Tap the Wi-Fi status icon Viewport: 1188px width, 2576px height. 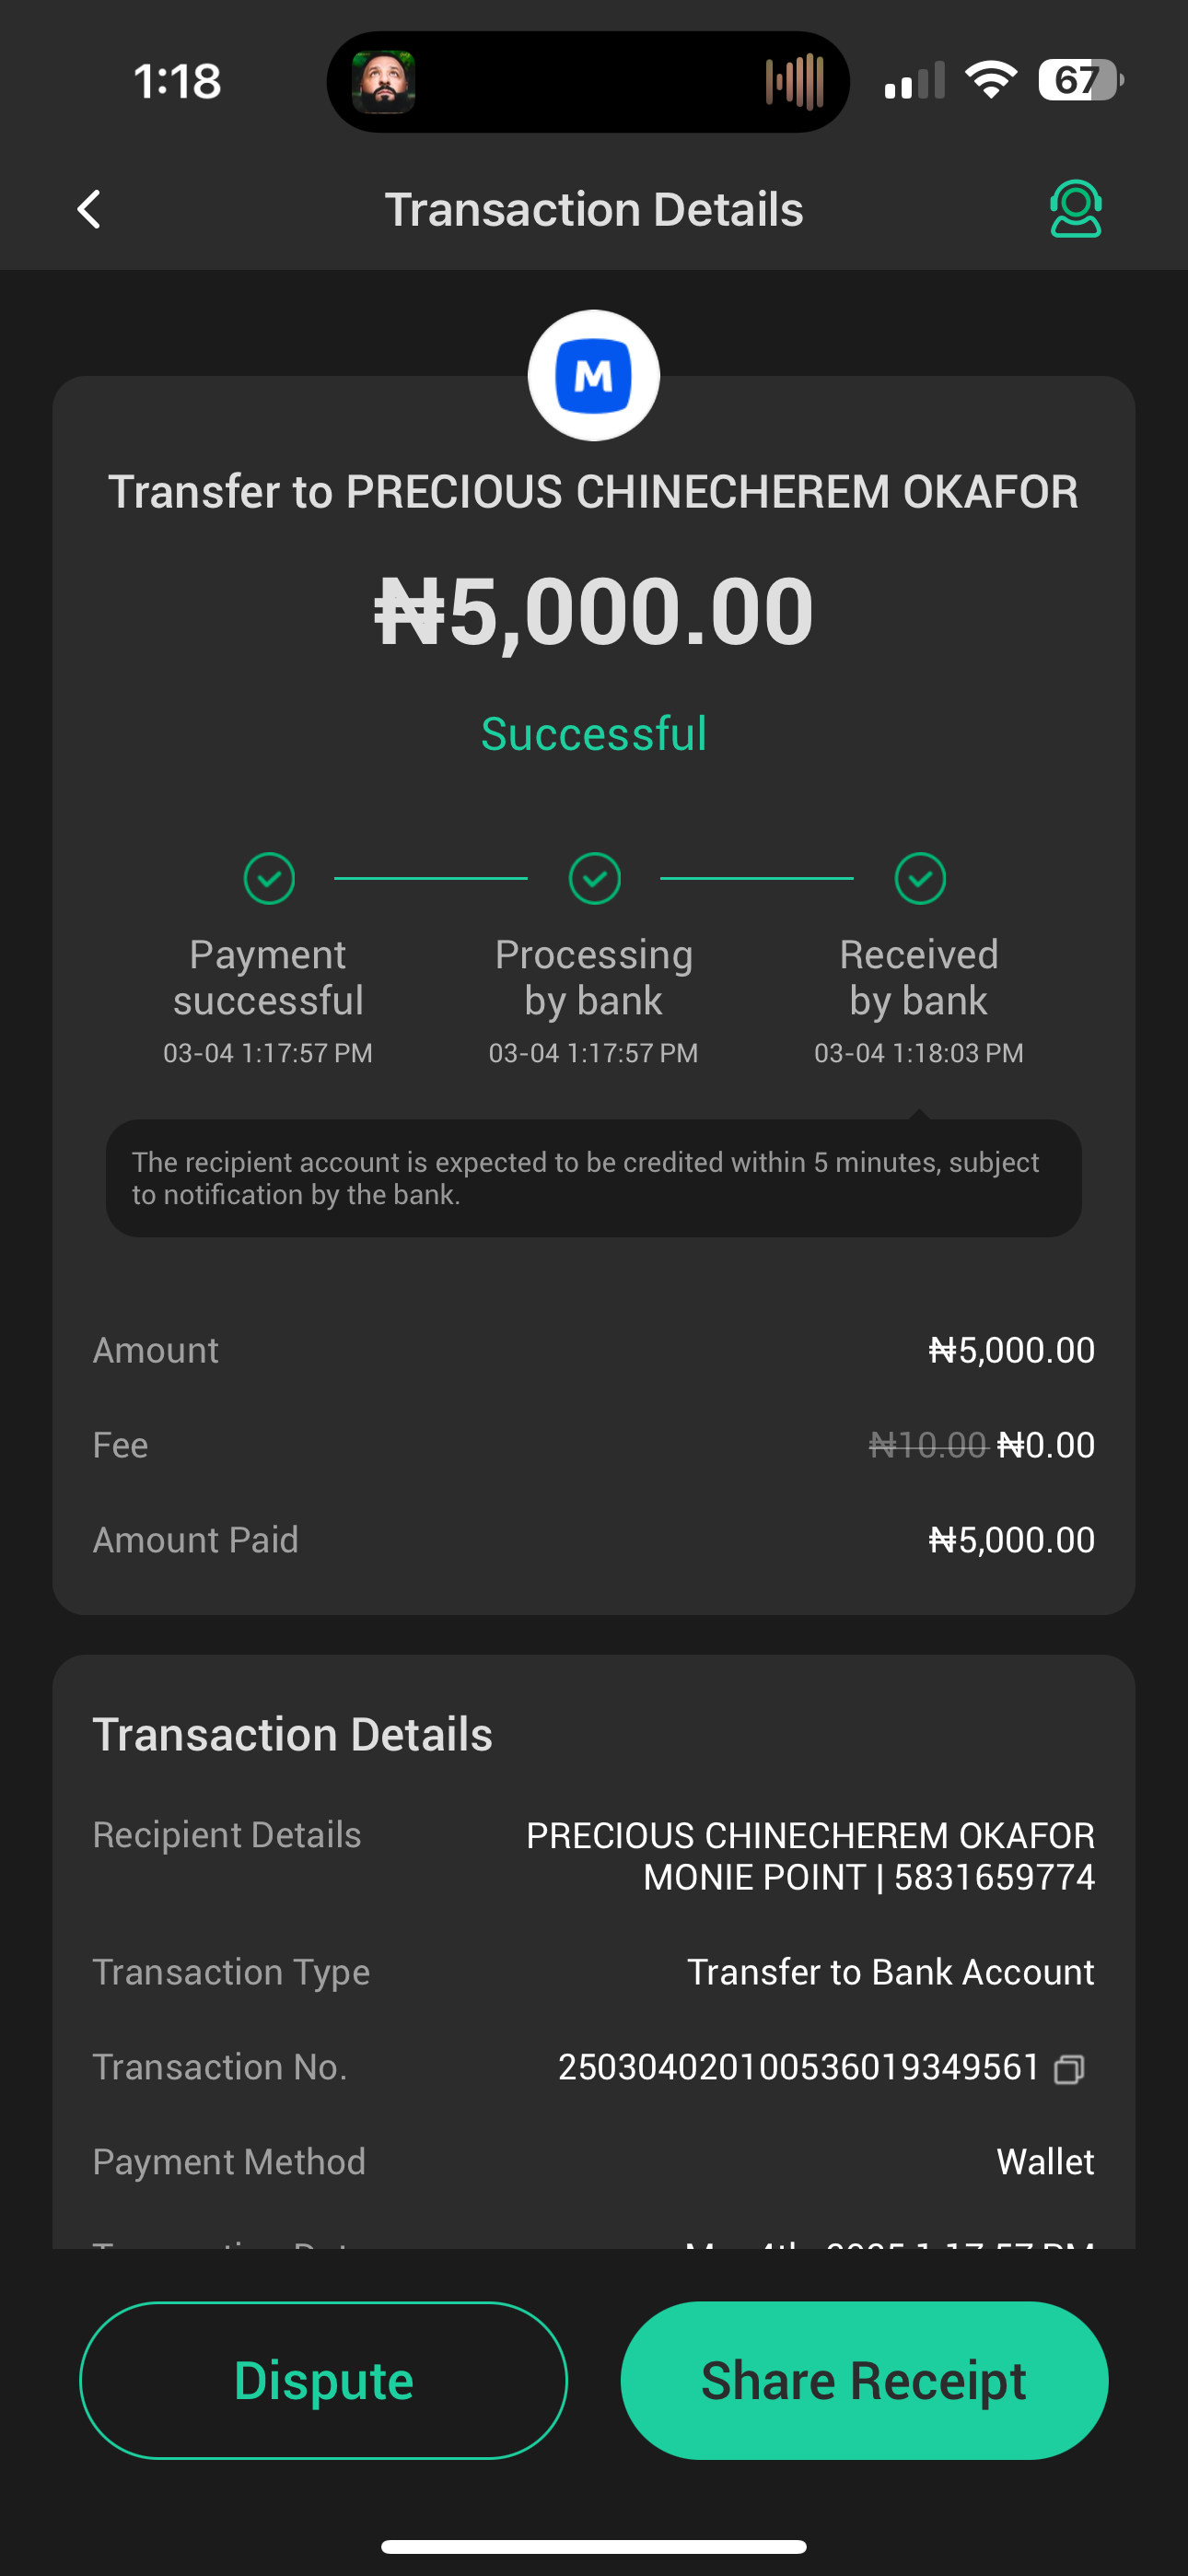(990, 80)
